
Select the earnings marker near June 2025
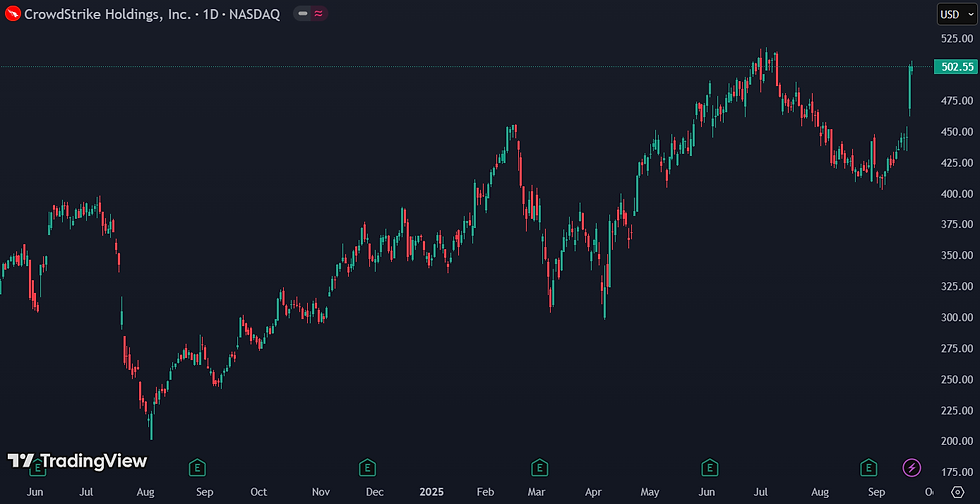[709, 467]
